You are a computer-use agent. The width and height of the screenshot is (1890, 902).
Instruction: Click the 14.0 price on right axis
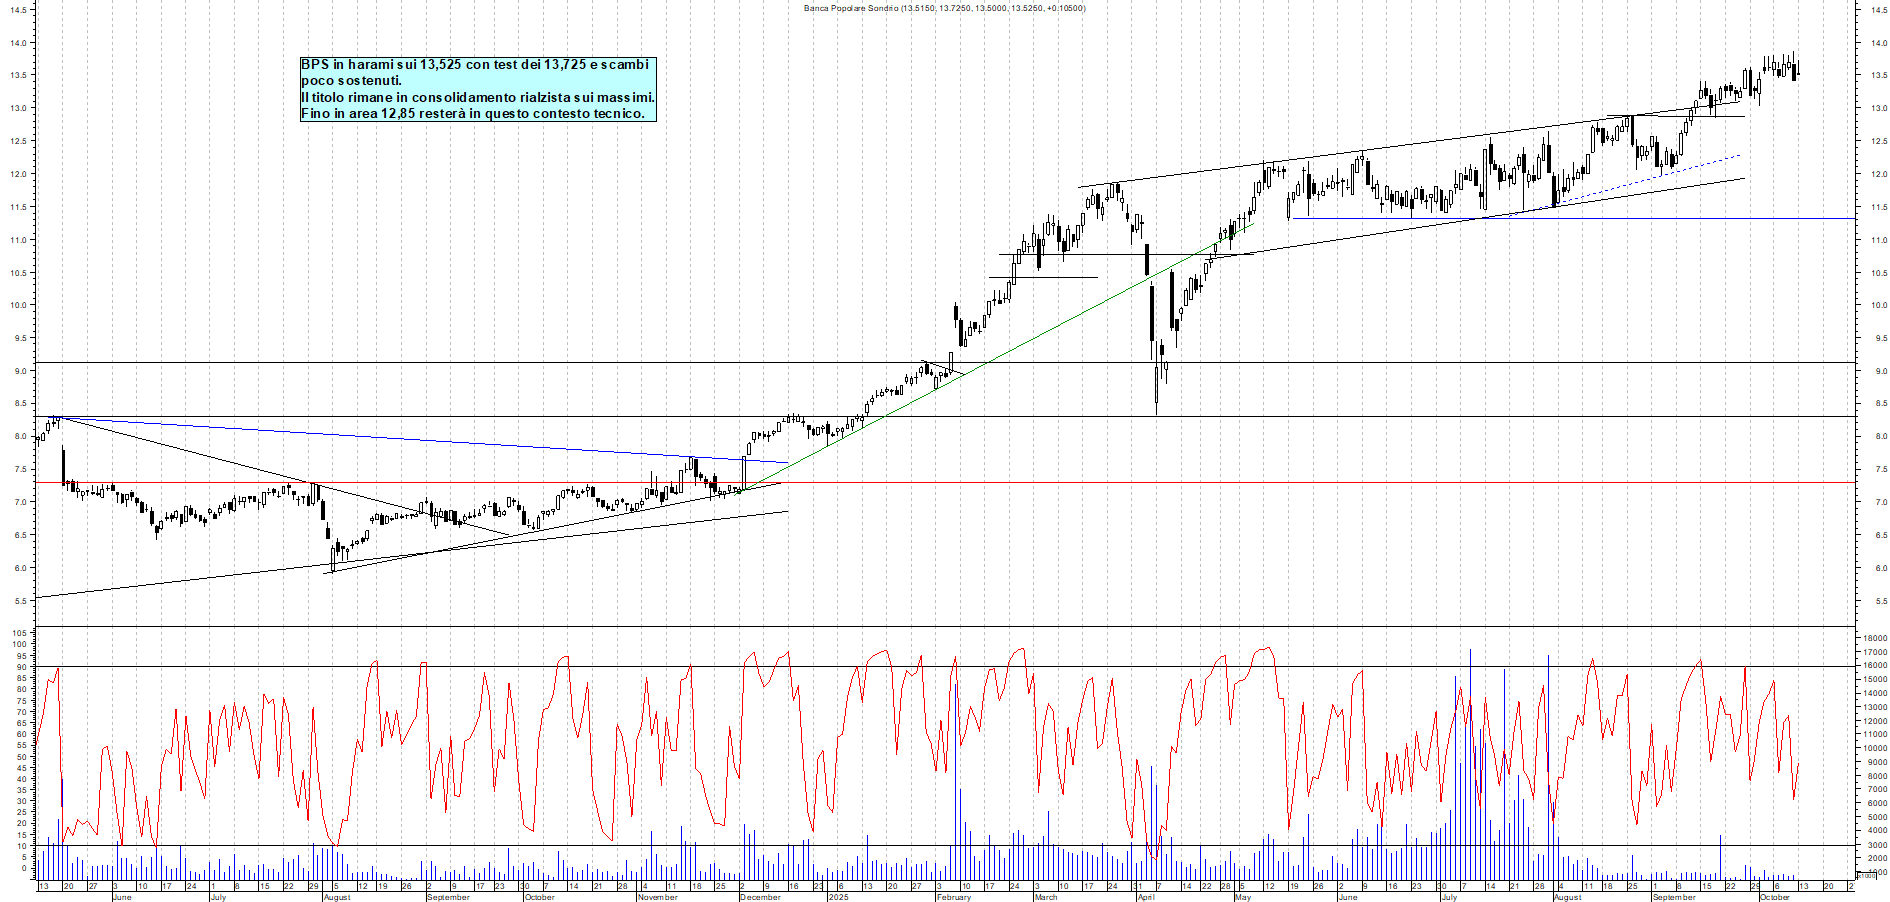pyautogui.click(x=1880, y=43)
